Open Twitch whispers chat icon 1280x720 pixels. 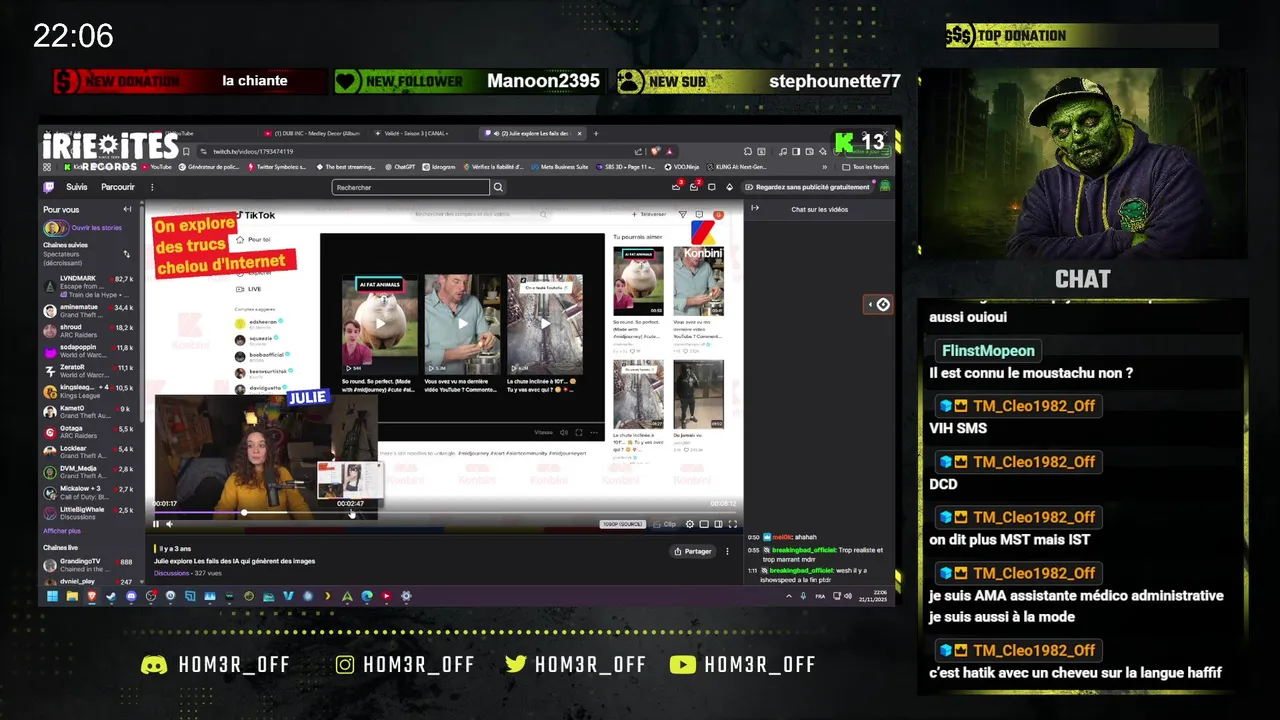click(x=711, y=187)
